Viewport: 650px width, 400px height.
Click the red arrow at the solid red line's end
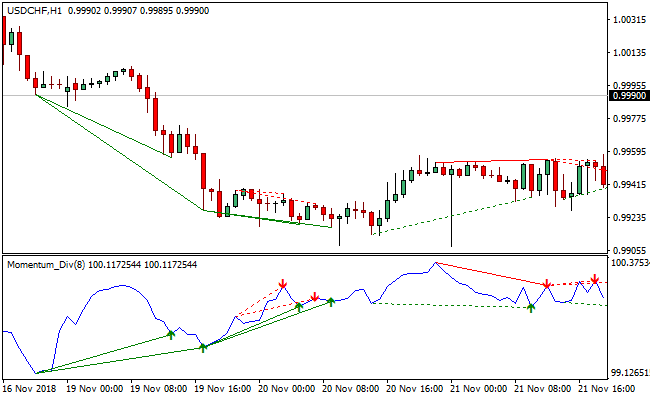tap(547, 285)
